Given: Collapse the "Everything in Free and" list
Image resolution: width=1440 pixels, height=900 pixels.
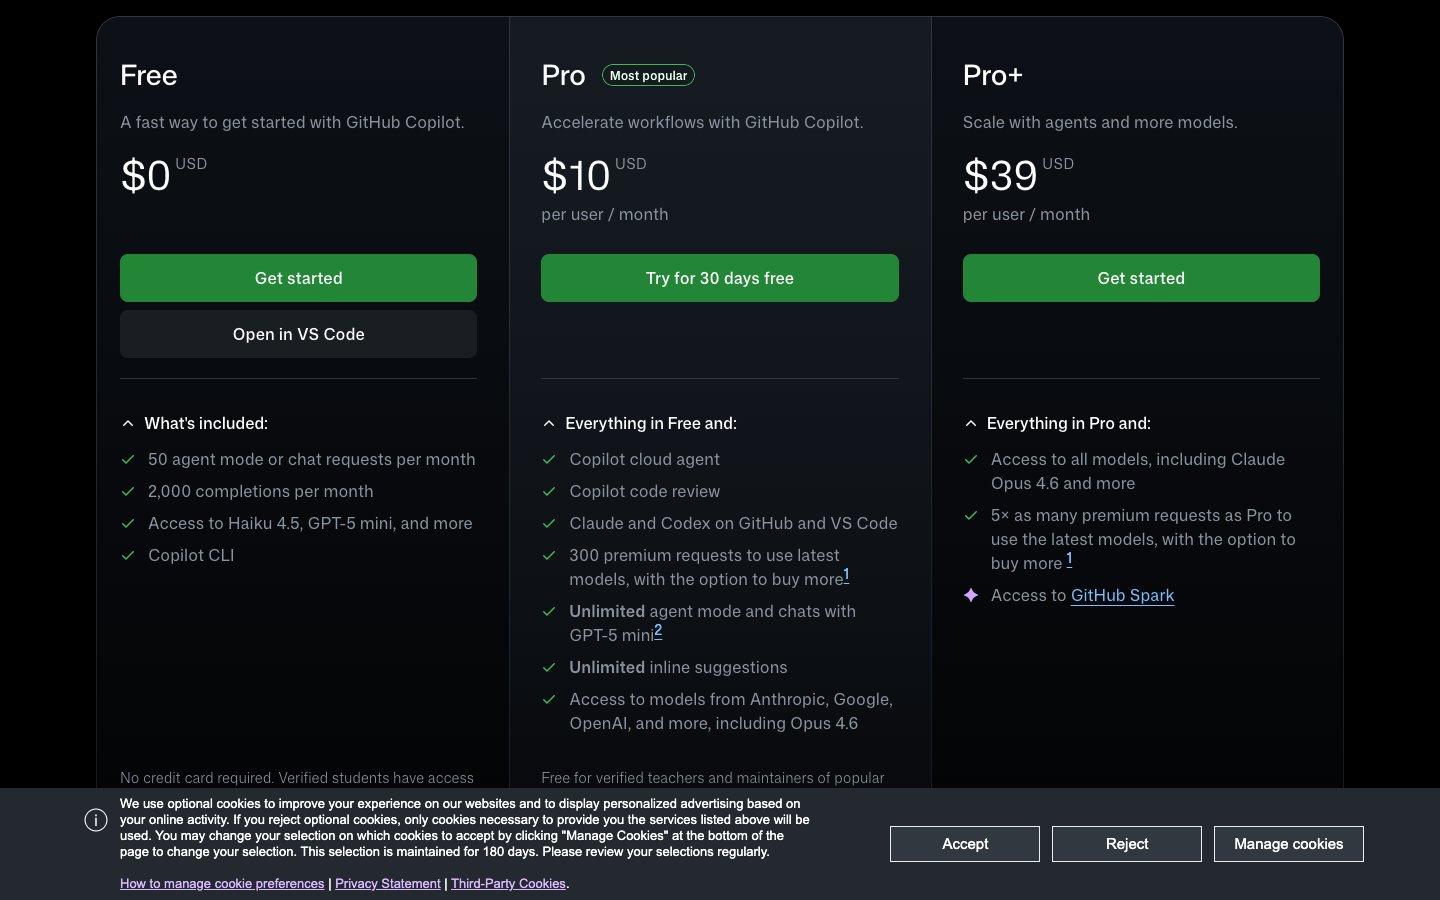Looking at the screenshot, I should [549, 424].
